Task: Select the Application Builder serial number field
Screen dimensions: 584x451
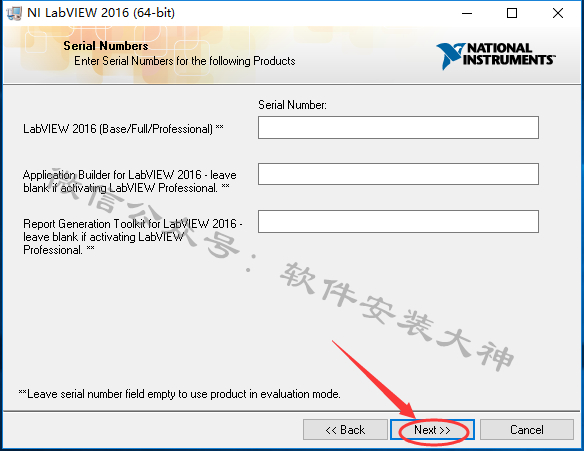Action: click(x=398, y=174)
